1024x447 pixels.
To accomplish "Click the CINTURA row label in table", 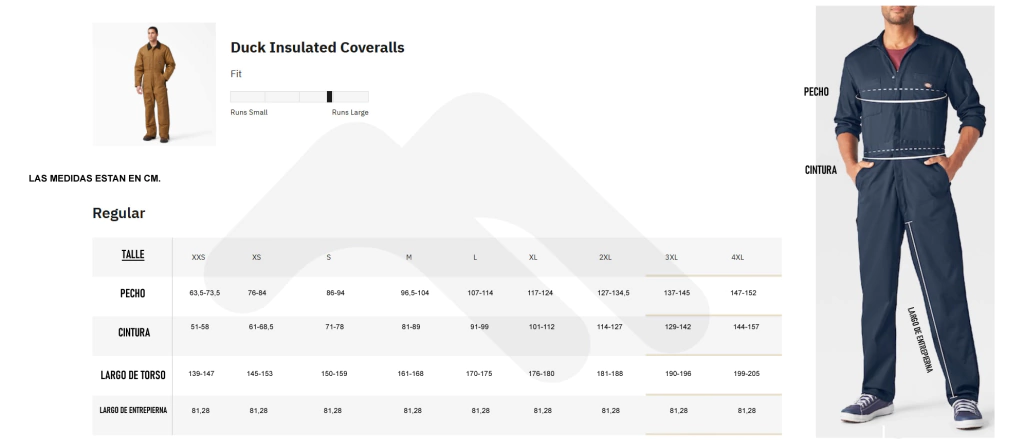I will tap(134, 333).
